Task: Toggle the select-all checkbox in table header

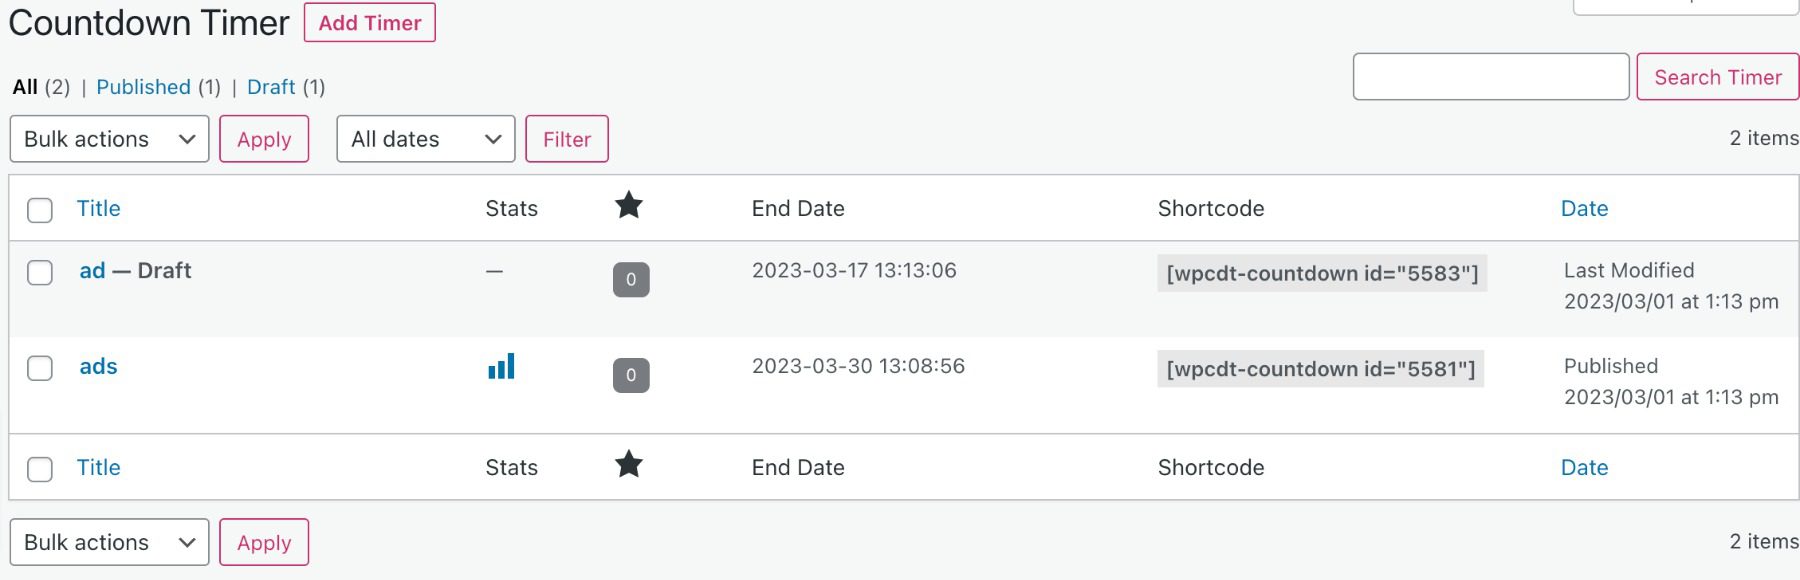Action: 40,210
